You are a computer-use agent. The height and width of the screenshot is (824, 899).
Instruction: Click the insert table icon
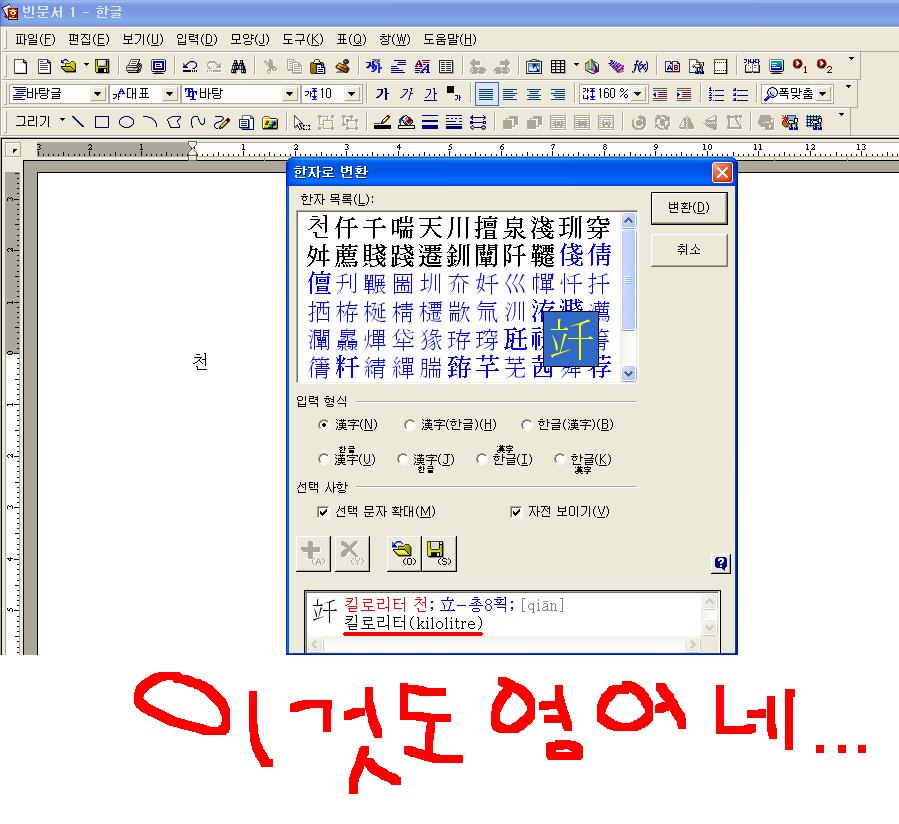(558, 67)
